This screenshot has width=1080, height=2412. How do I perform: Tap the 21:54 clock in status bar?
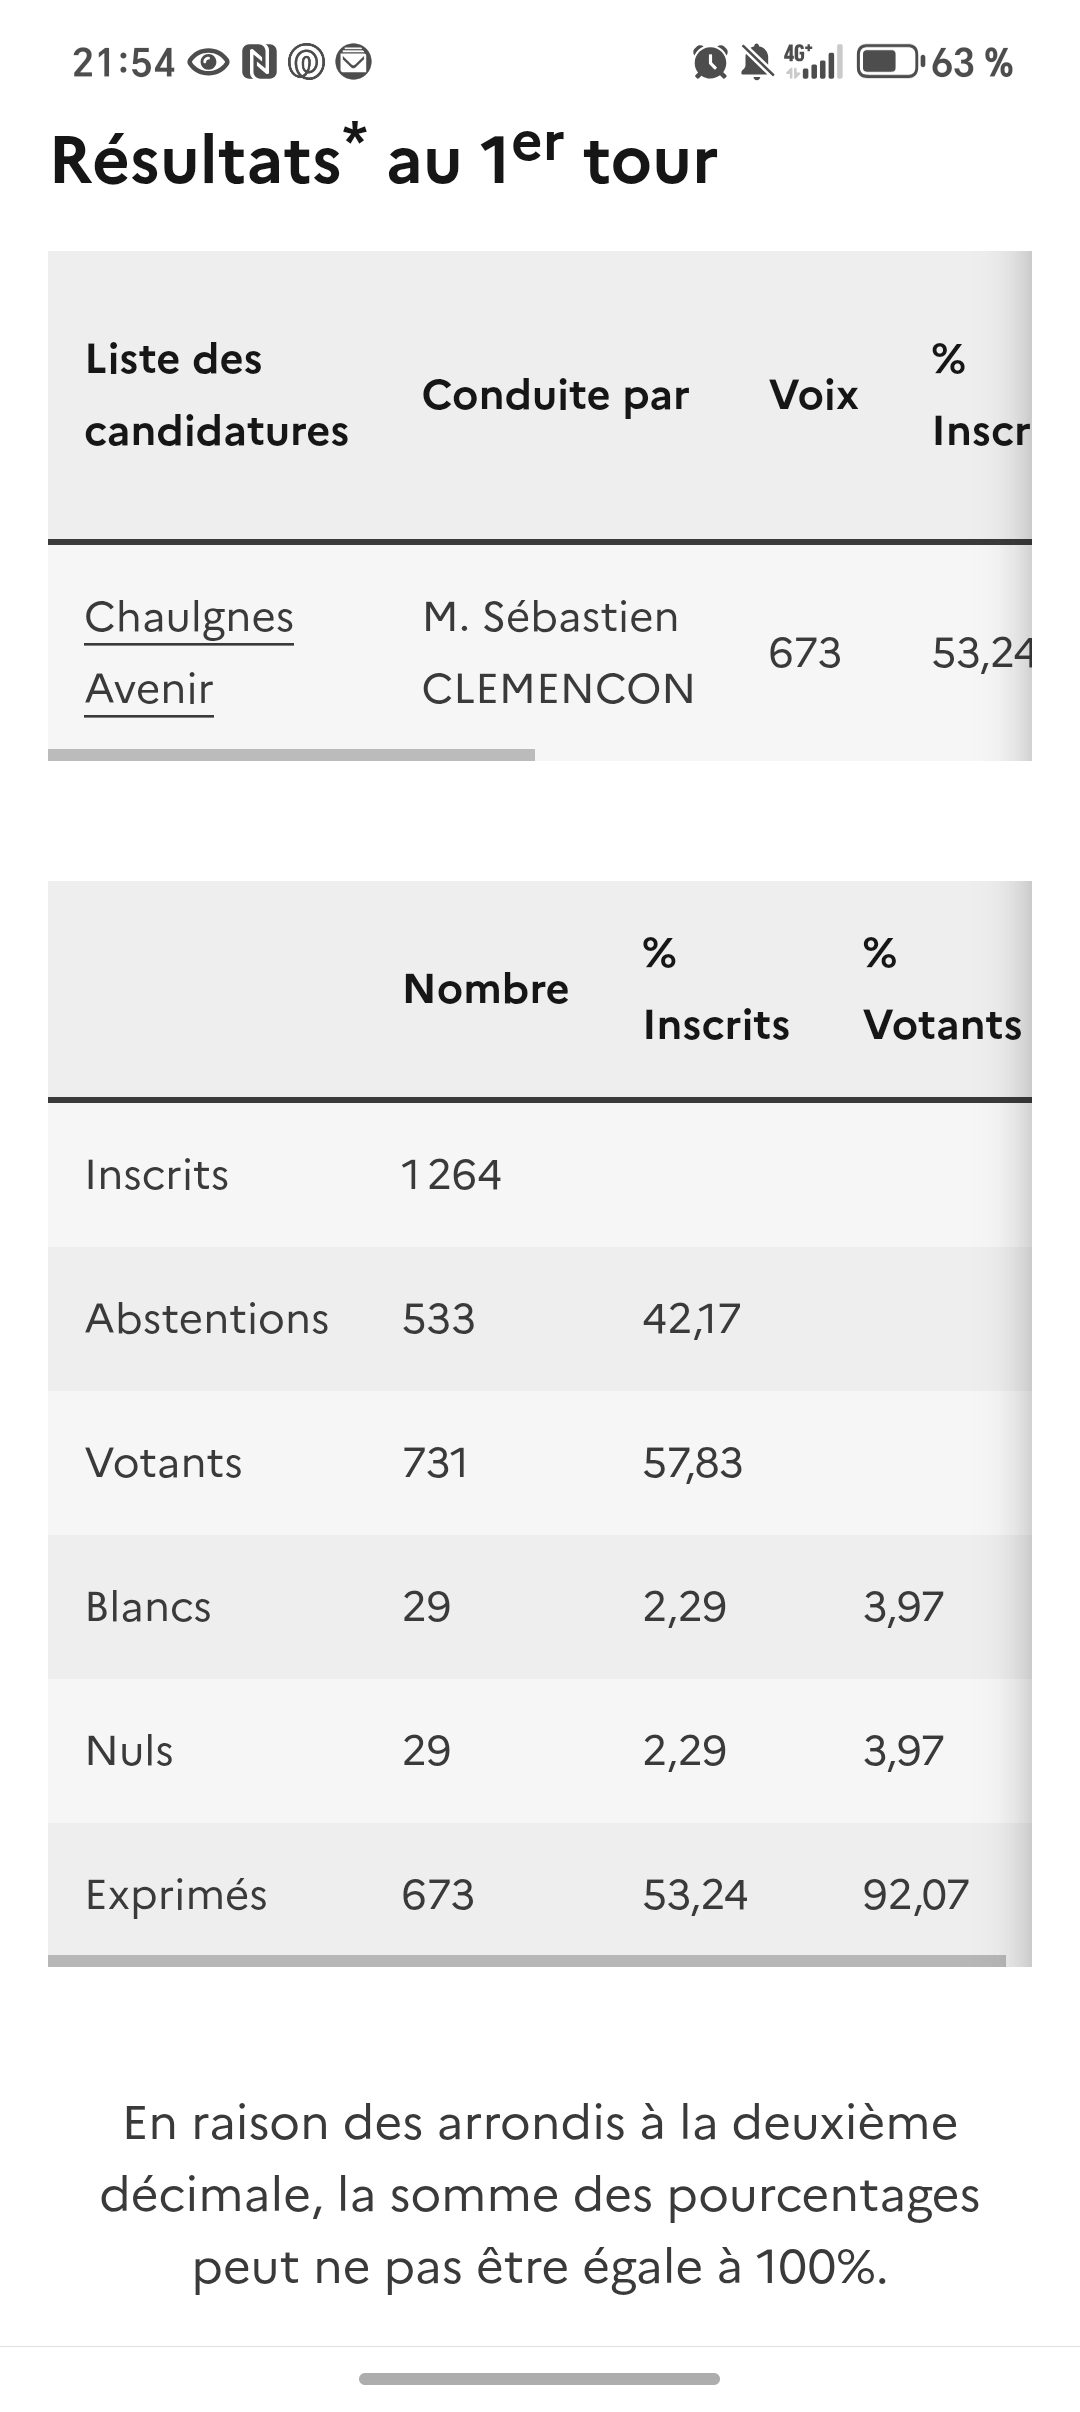coord(124,63)
